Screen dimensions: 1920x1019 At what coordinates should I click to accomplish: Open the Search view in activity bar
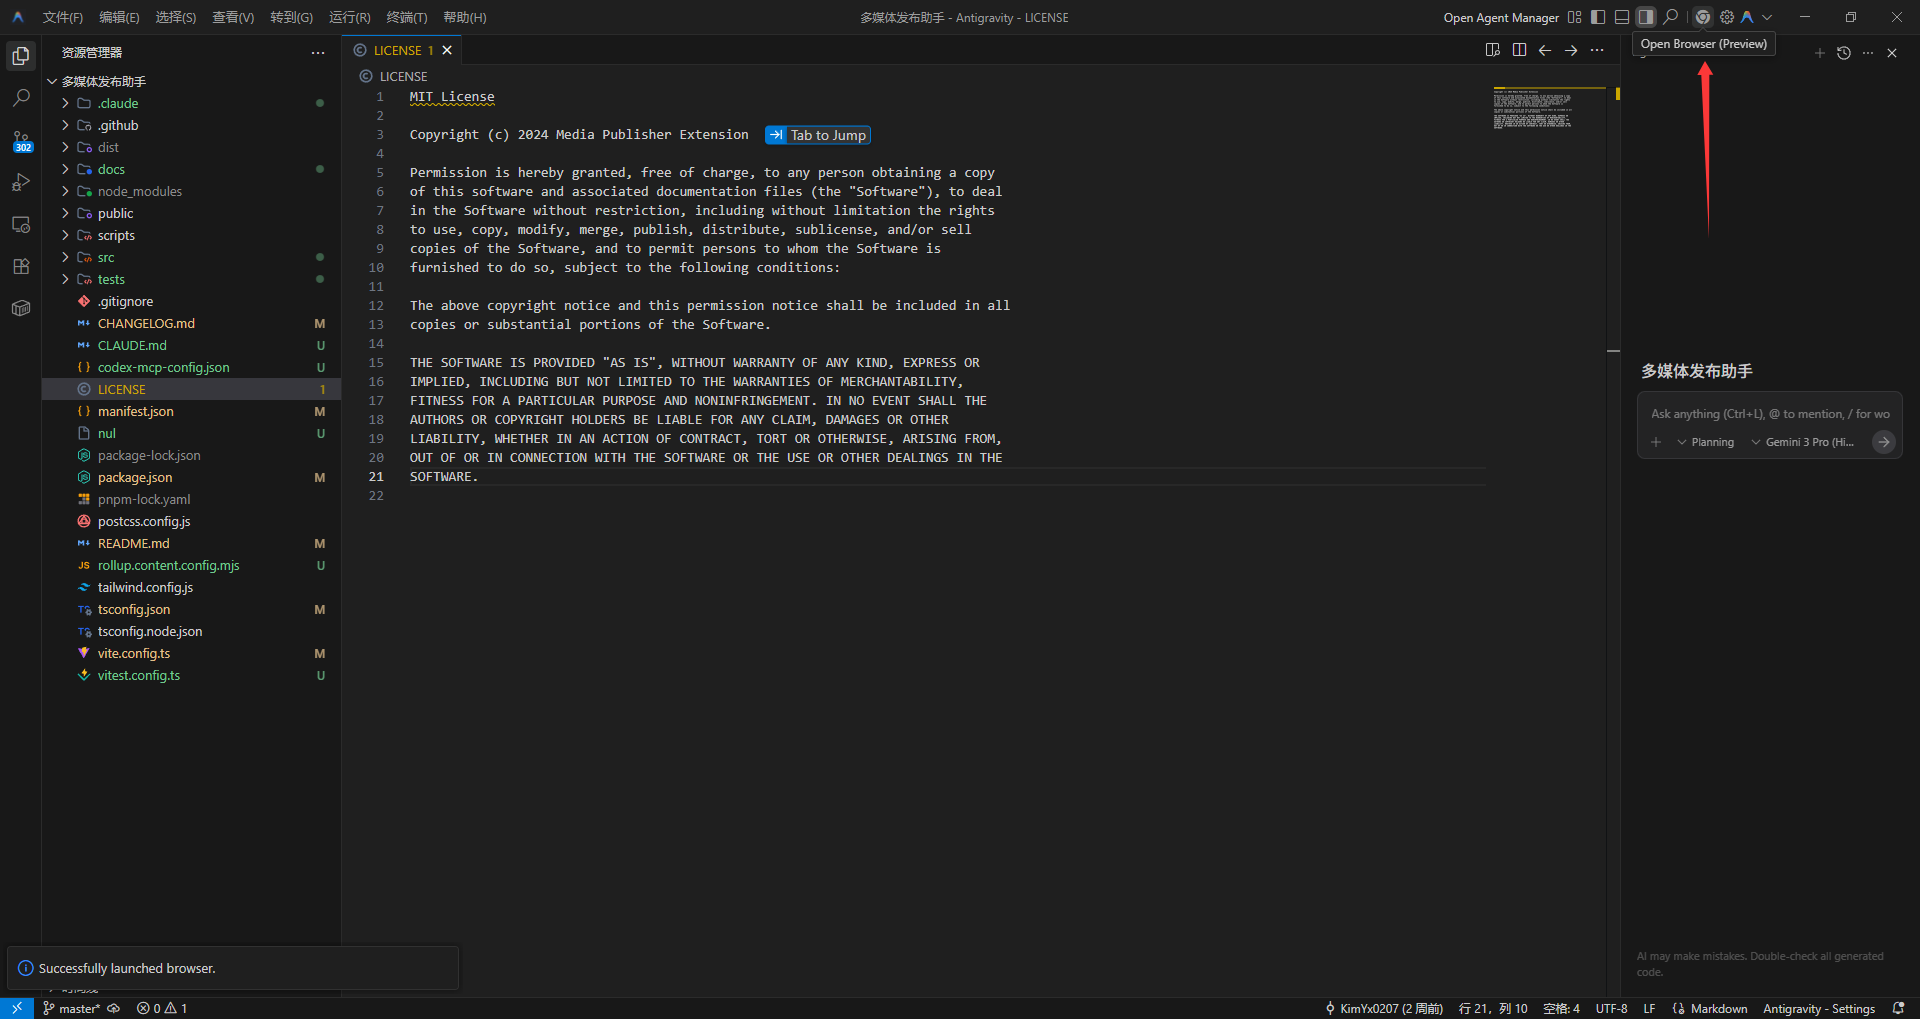pos(21,98)
